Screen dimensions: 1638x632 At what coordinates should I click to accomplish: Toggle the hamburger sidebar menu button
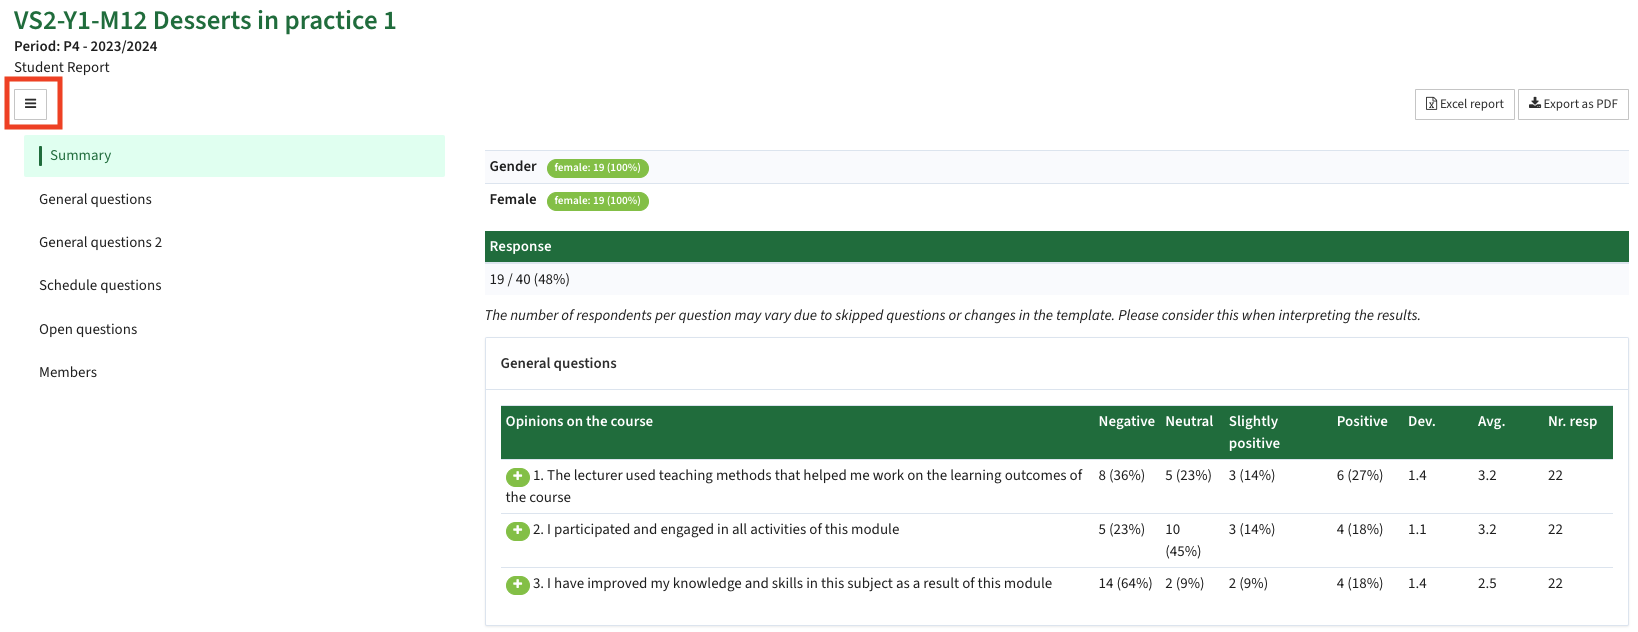coord(31,103)
